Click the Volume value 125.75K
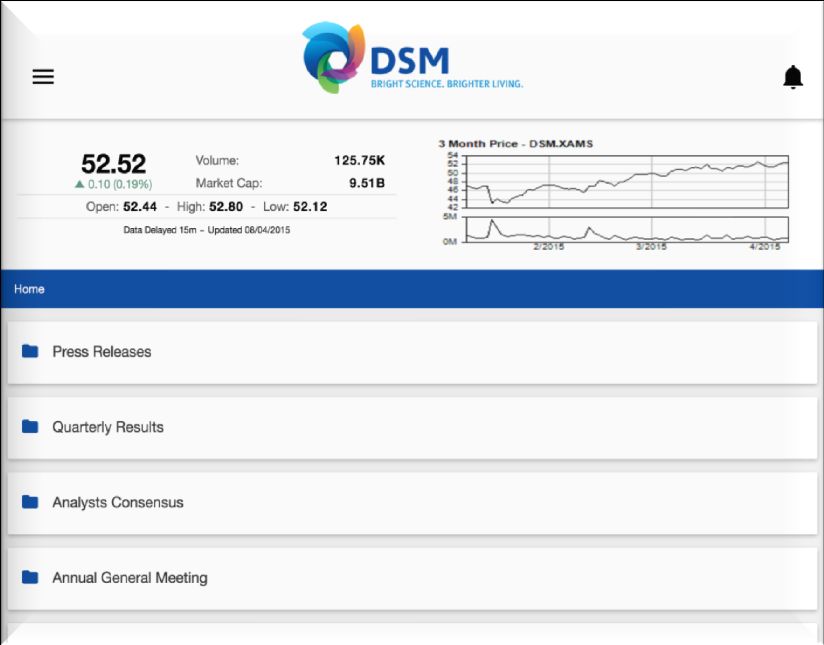The width and height of the screenshot is (824, 645). (x=359, y=160)
